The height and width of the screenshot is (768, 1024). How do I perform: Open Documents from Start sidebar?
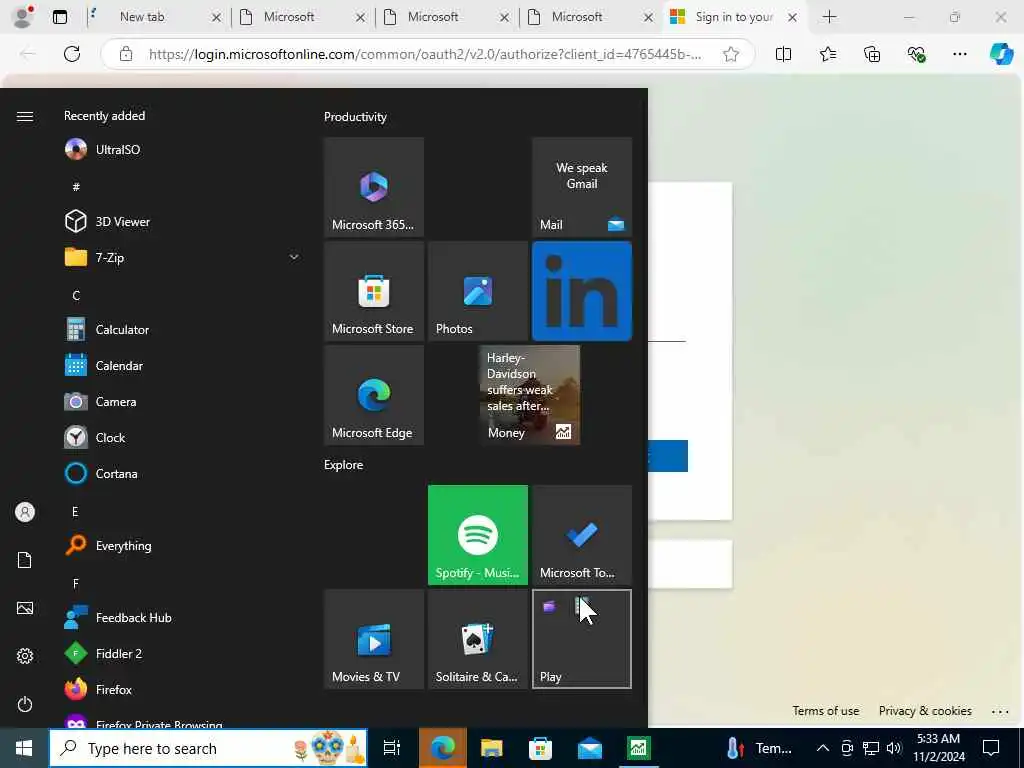pos(25,560)
